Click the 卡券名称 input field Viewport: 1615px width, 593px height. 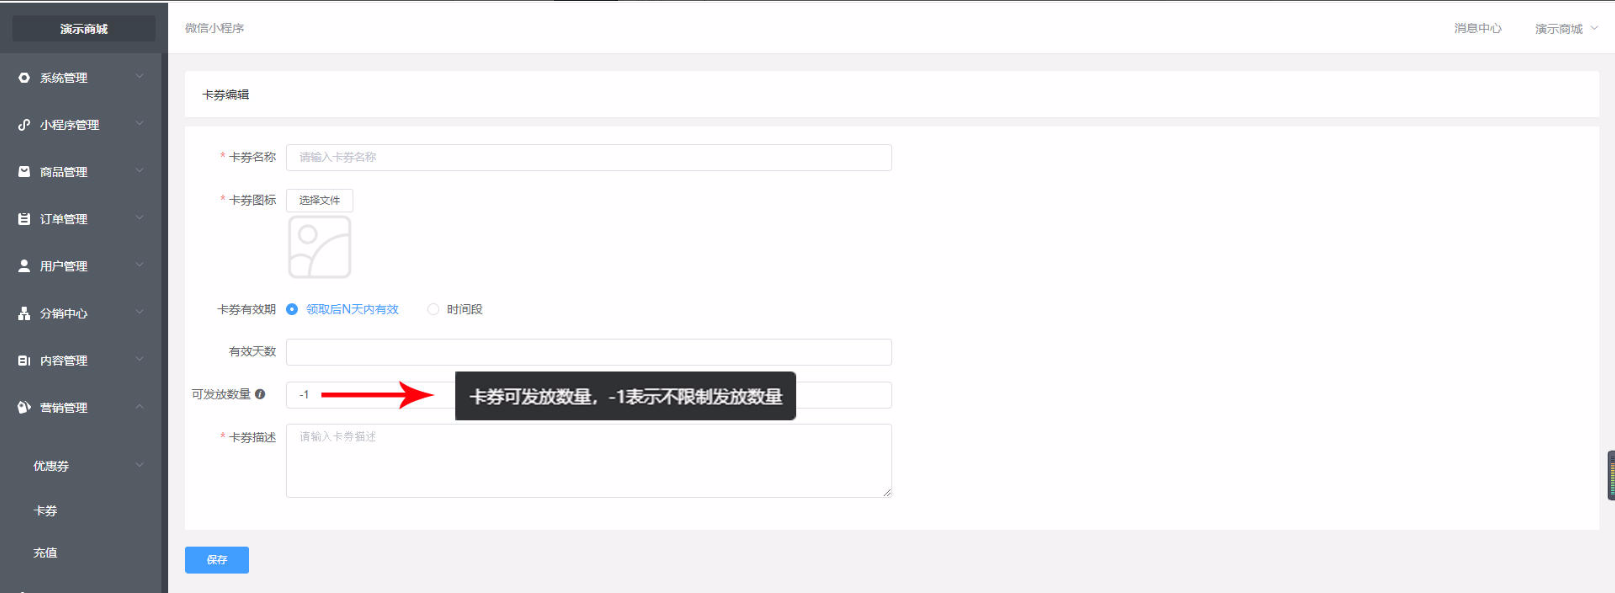[x=589, y=157]
